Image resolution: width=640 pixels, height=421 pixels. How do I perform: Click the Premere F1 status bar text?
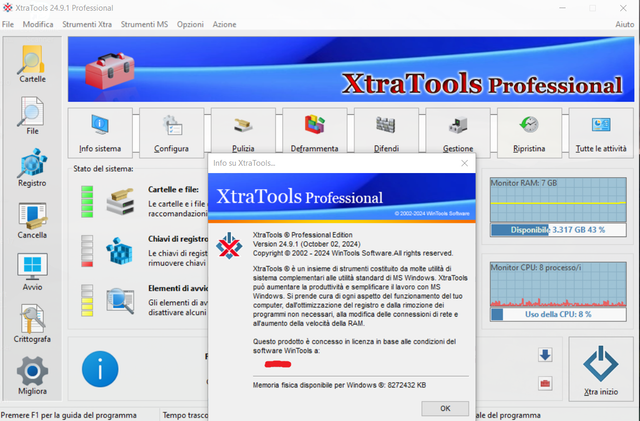point(69,415)
